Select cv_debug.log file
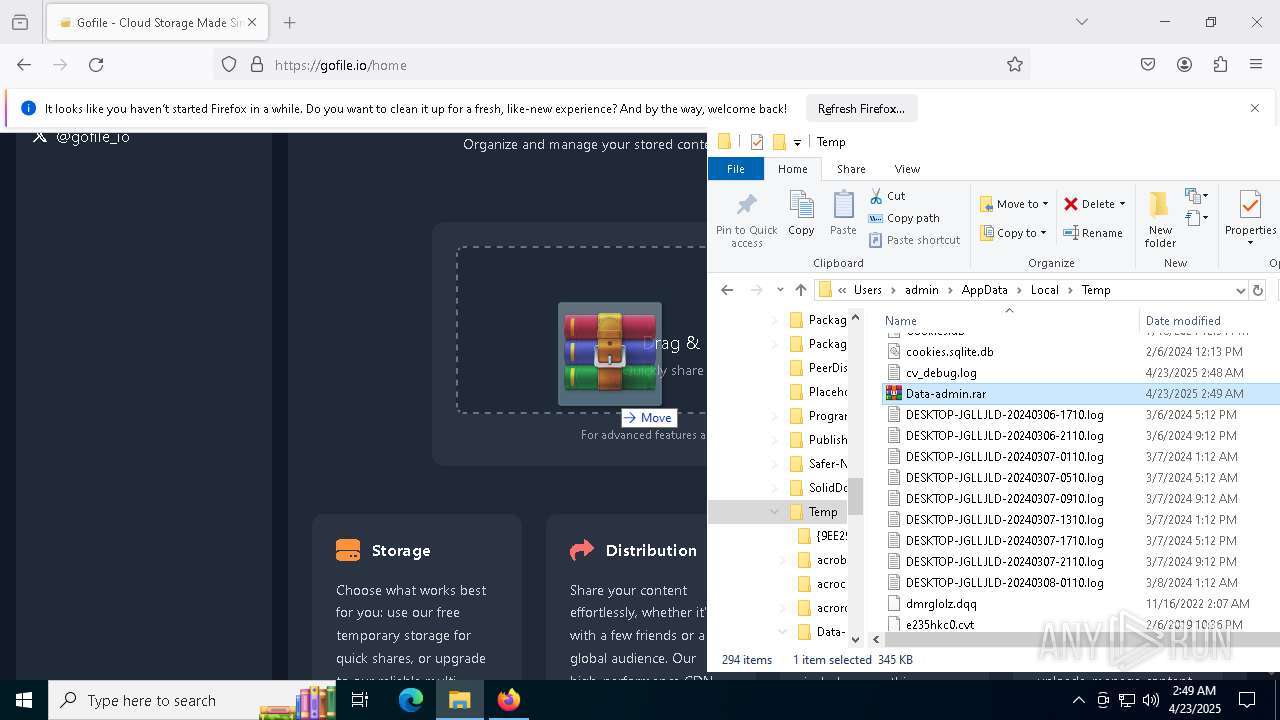The height and width of the screenshot is (720, 1280). tap(941, 373)
